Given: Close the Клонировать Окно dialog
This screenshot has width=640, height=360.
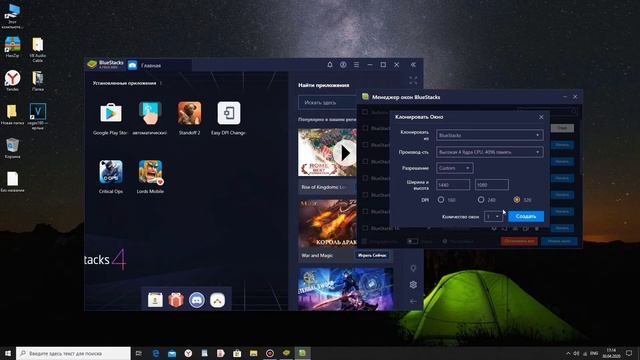Looking at the screenshot, I should point(541,117).
